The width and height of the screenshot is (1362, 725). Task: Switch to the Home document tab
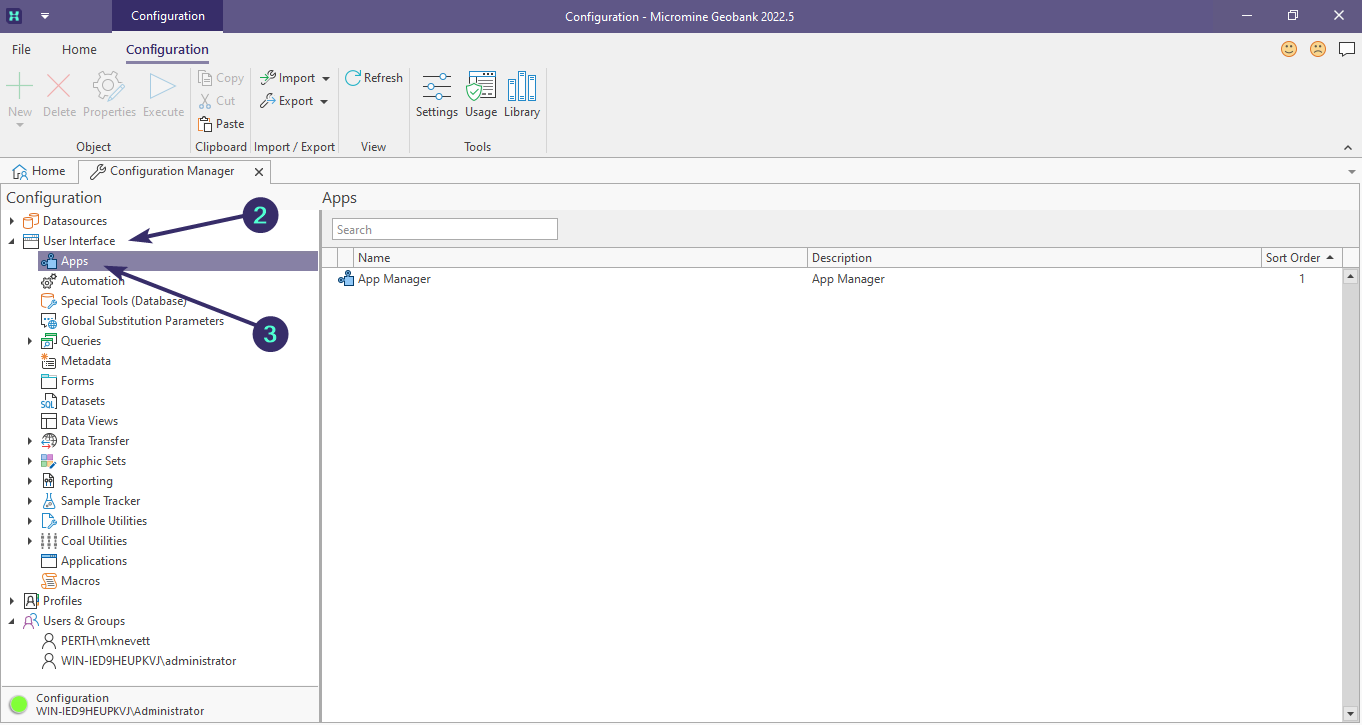click(39, 171)
